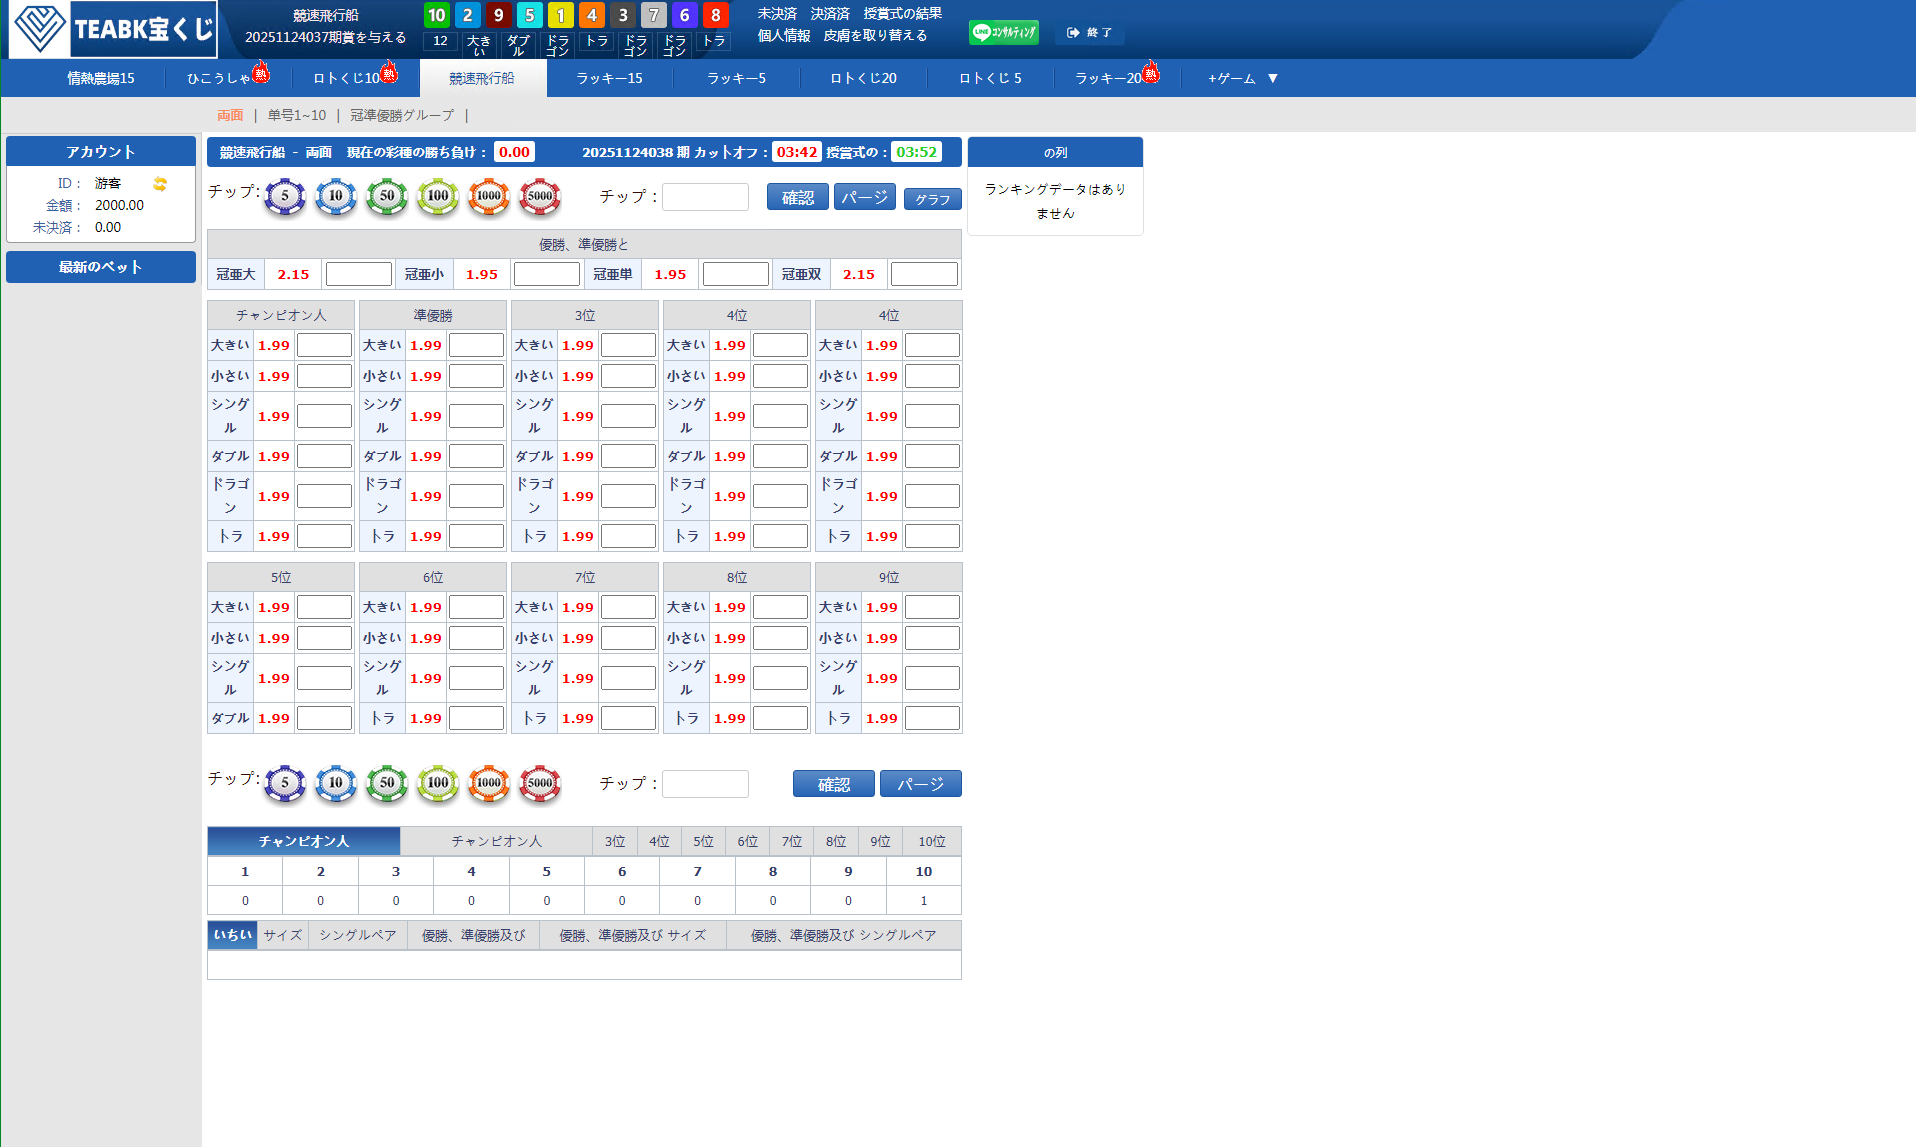
Task: Open the シングルペア statistics tab
Action: click(358, 935)
